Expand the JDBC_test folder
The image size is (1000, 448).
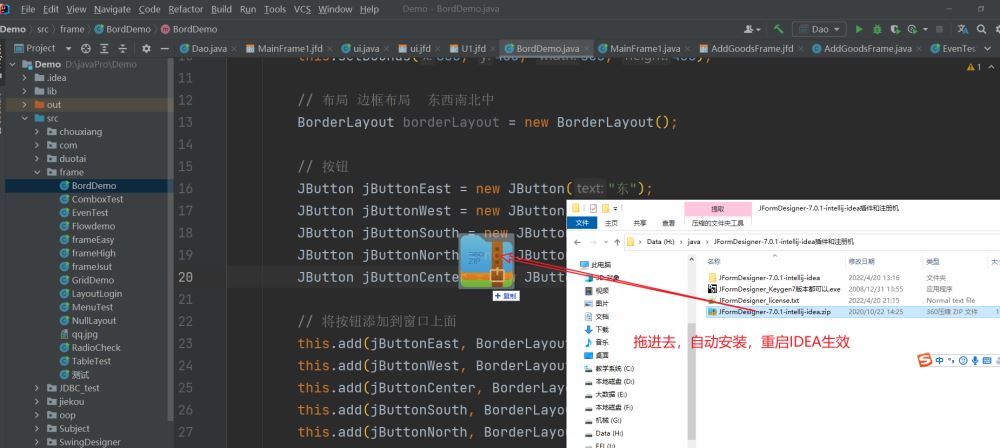point(37,388)
